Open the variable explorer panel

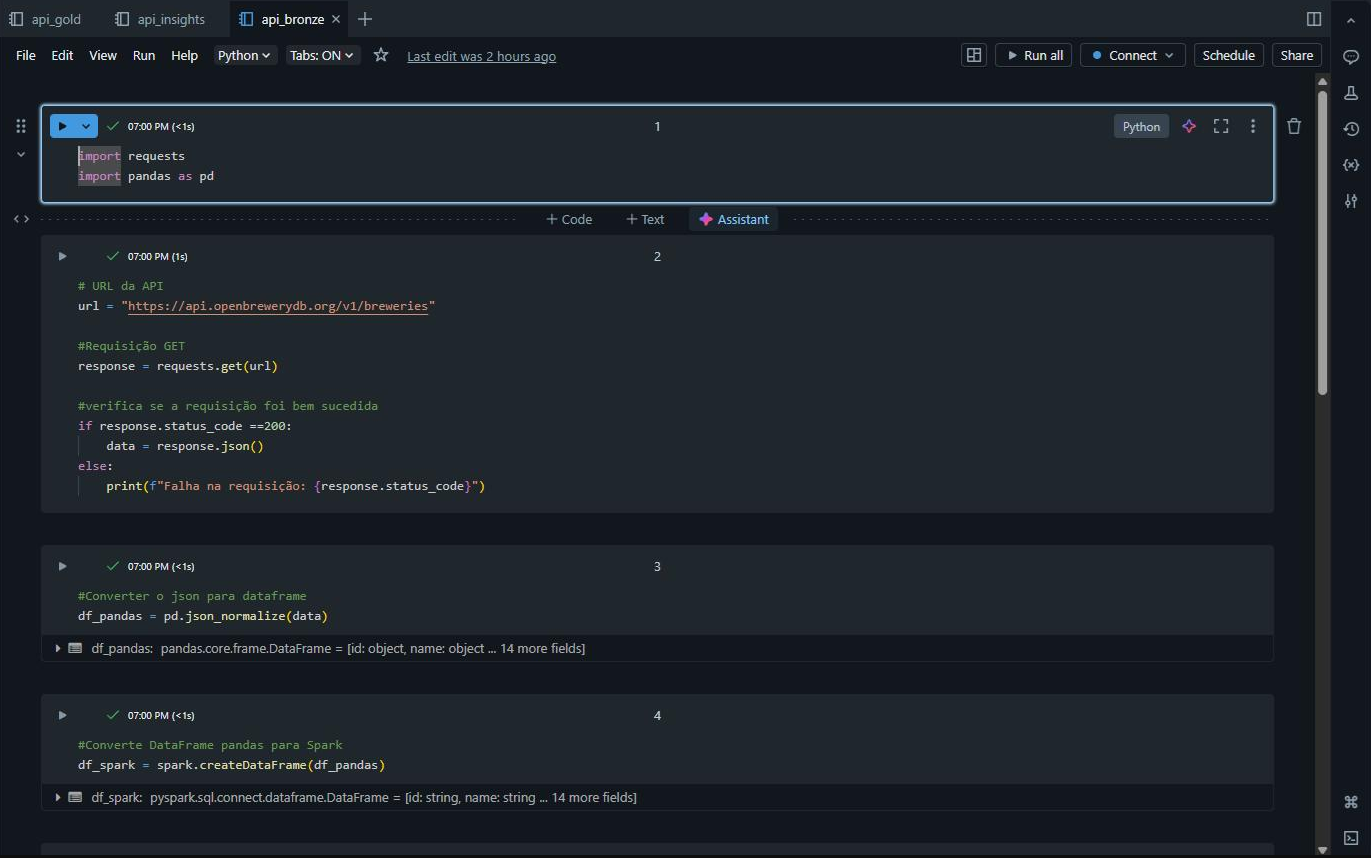tap(1351, 164)
